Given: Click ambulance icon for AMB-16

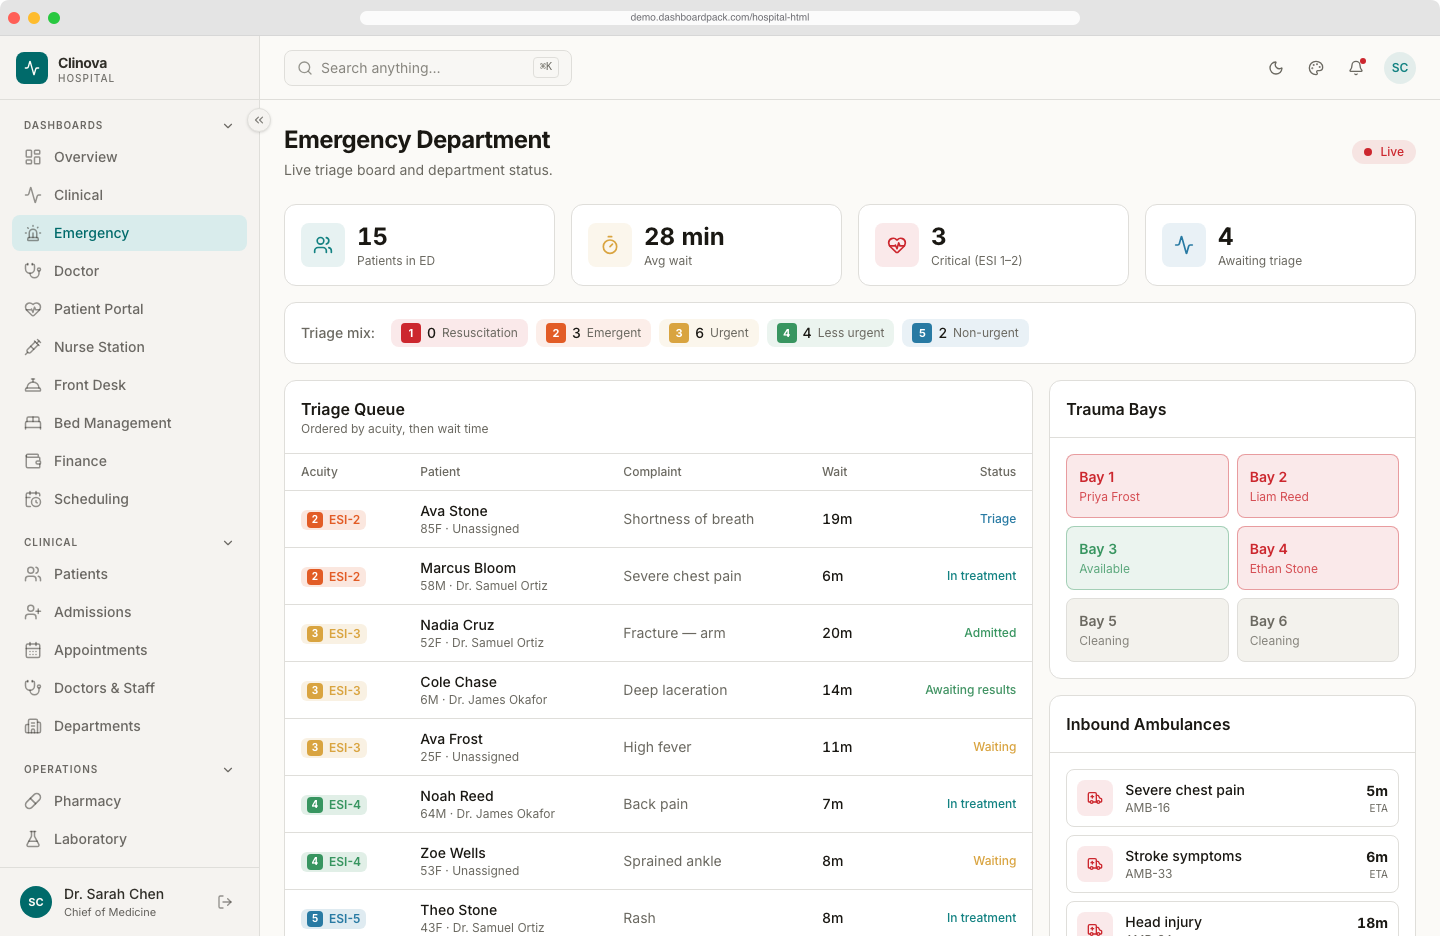Looking at the screenshot, I should [x=1095, y=798].
